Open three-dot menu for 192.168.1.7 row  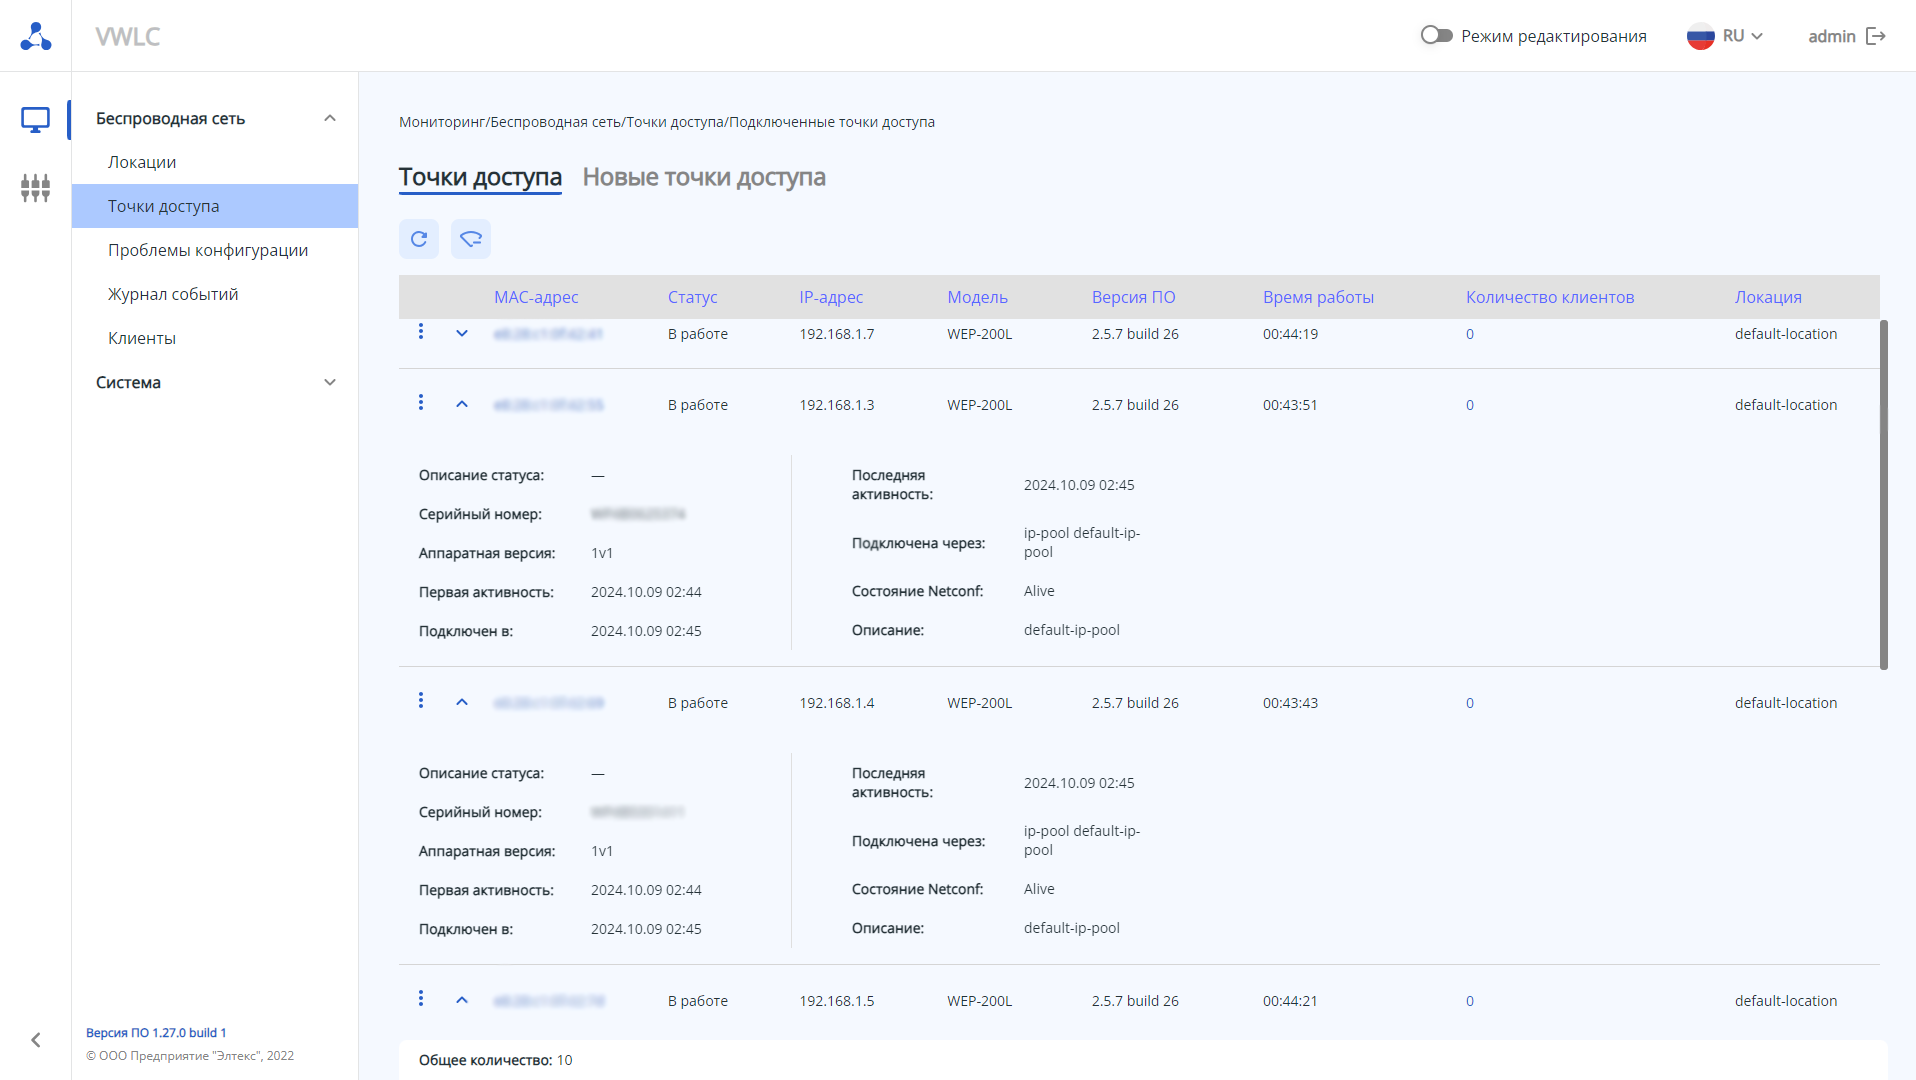421,332
